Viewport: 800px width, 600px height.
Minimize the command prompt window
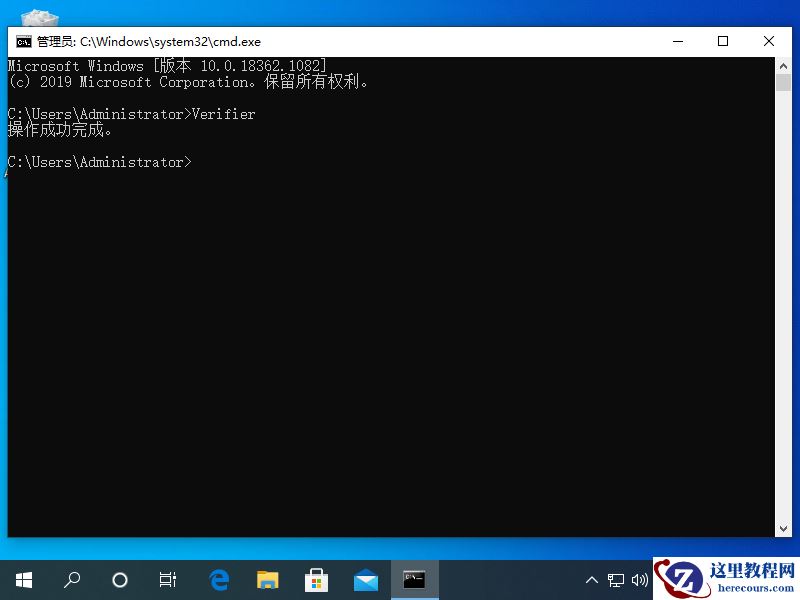pyautogui.click(x=677, y=41)
